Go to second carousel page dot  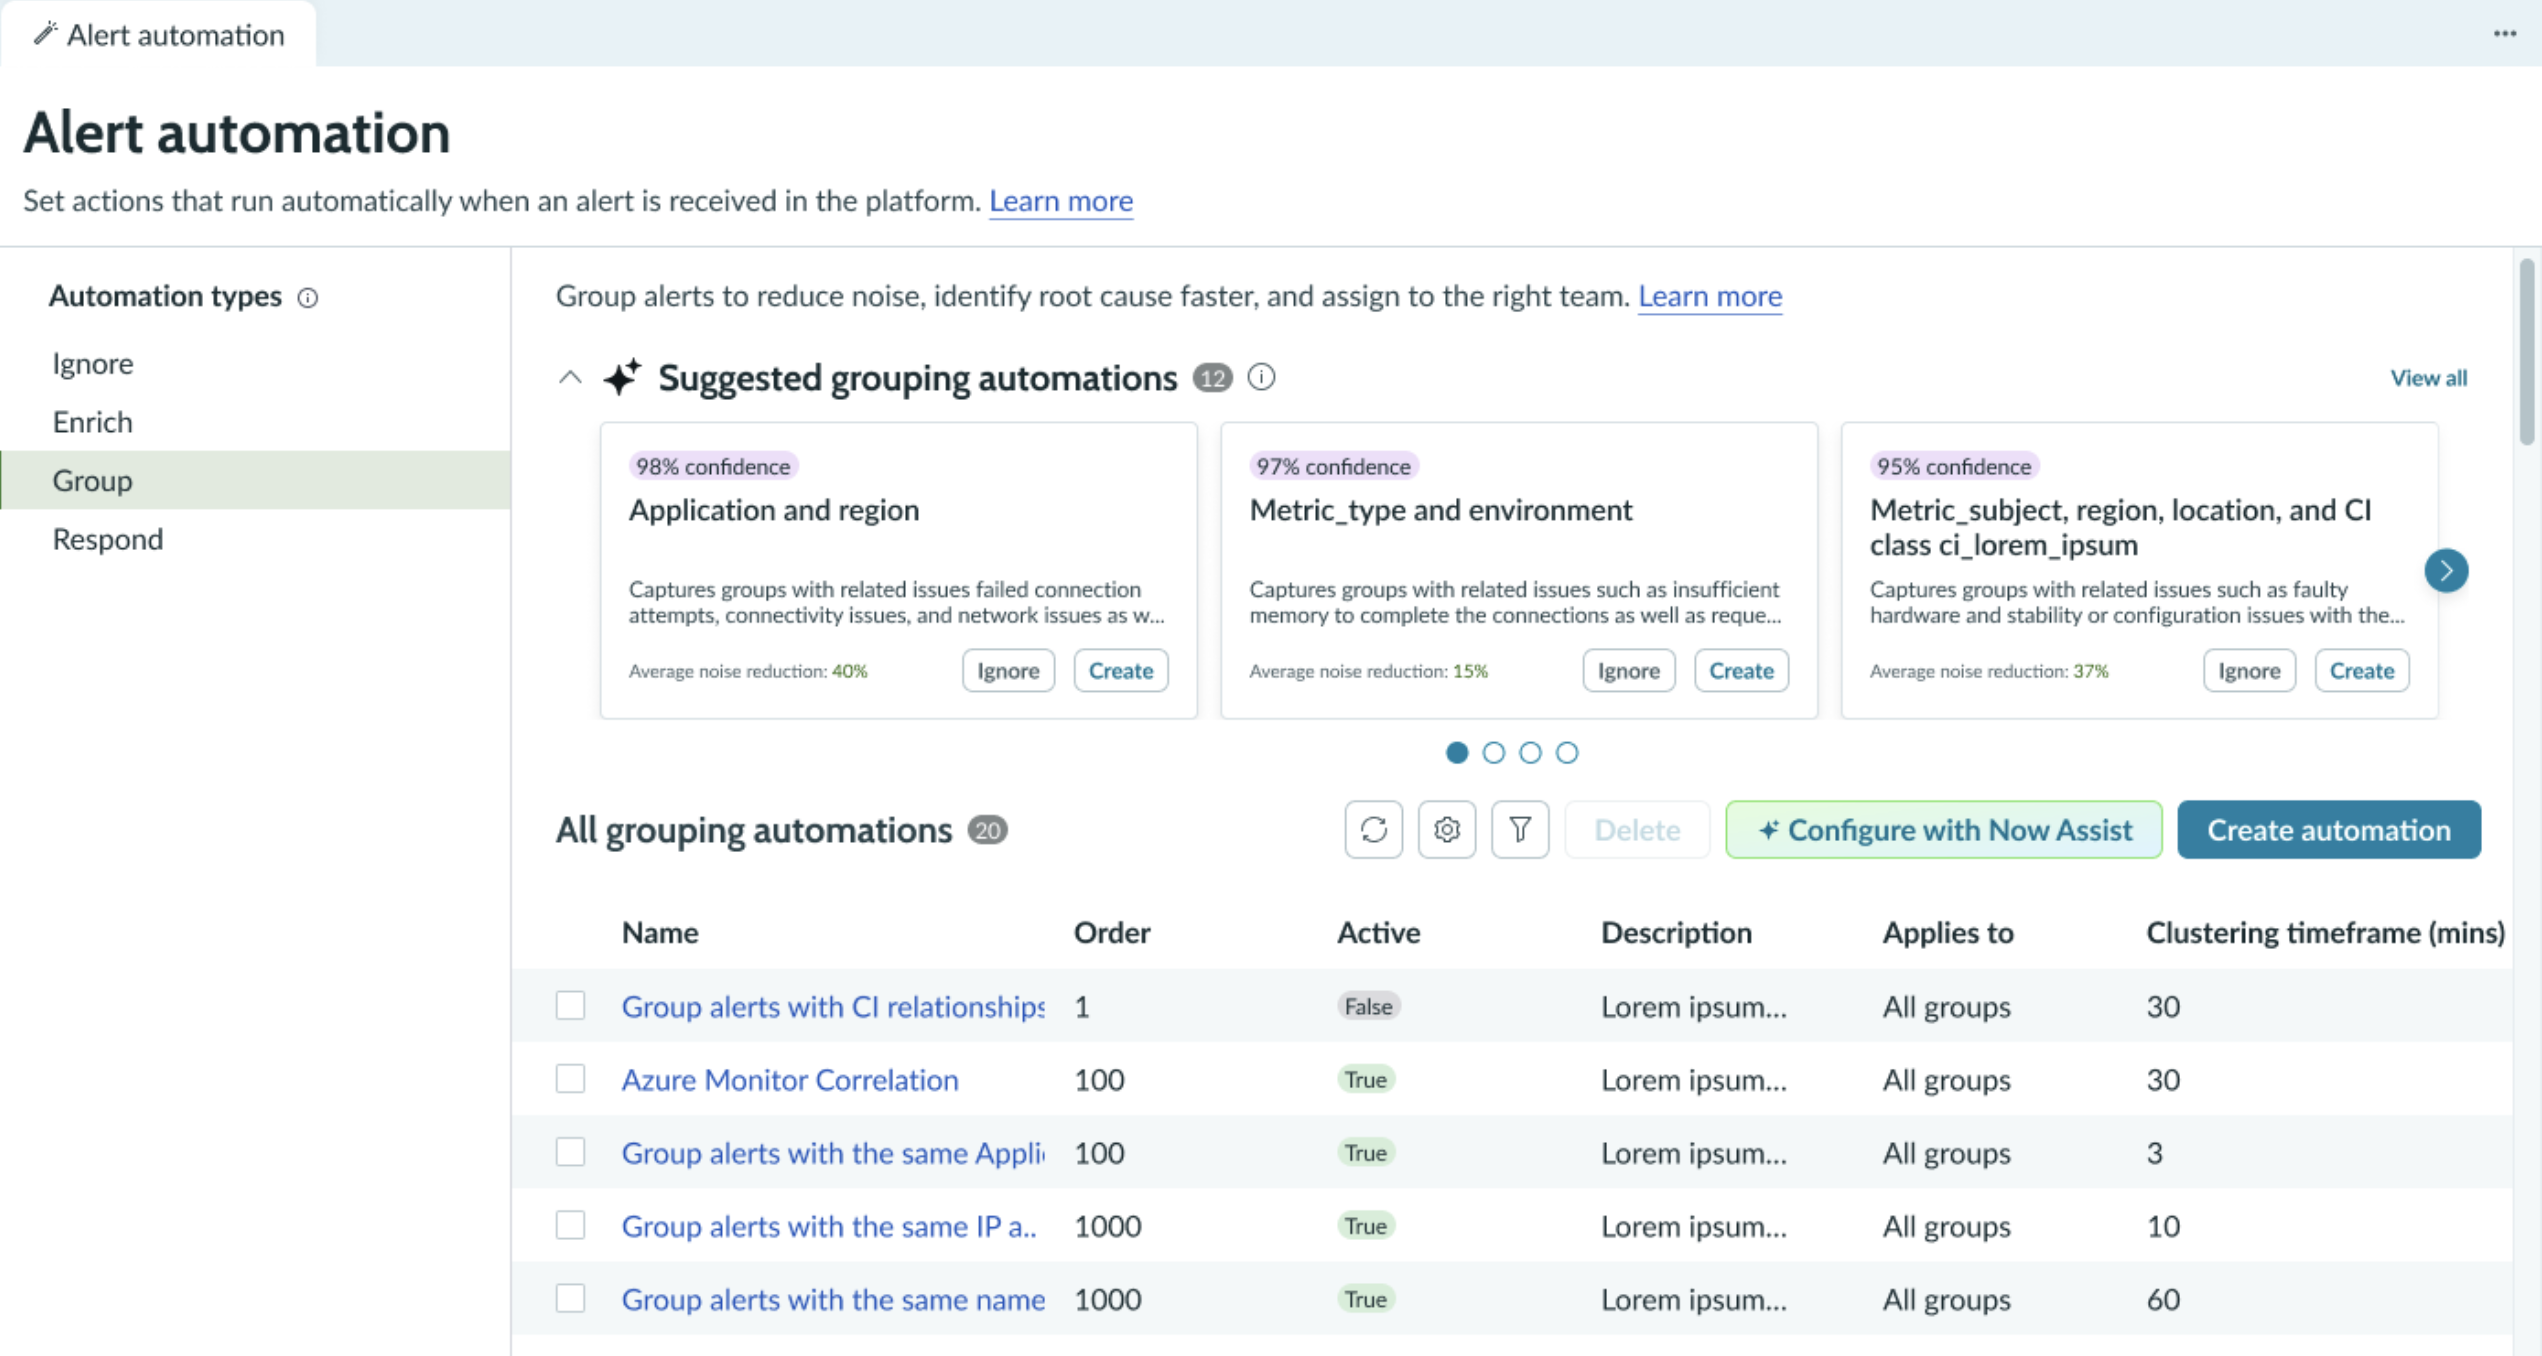1493,752
